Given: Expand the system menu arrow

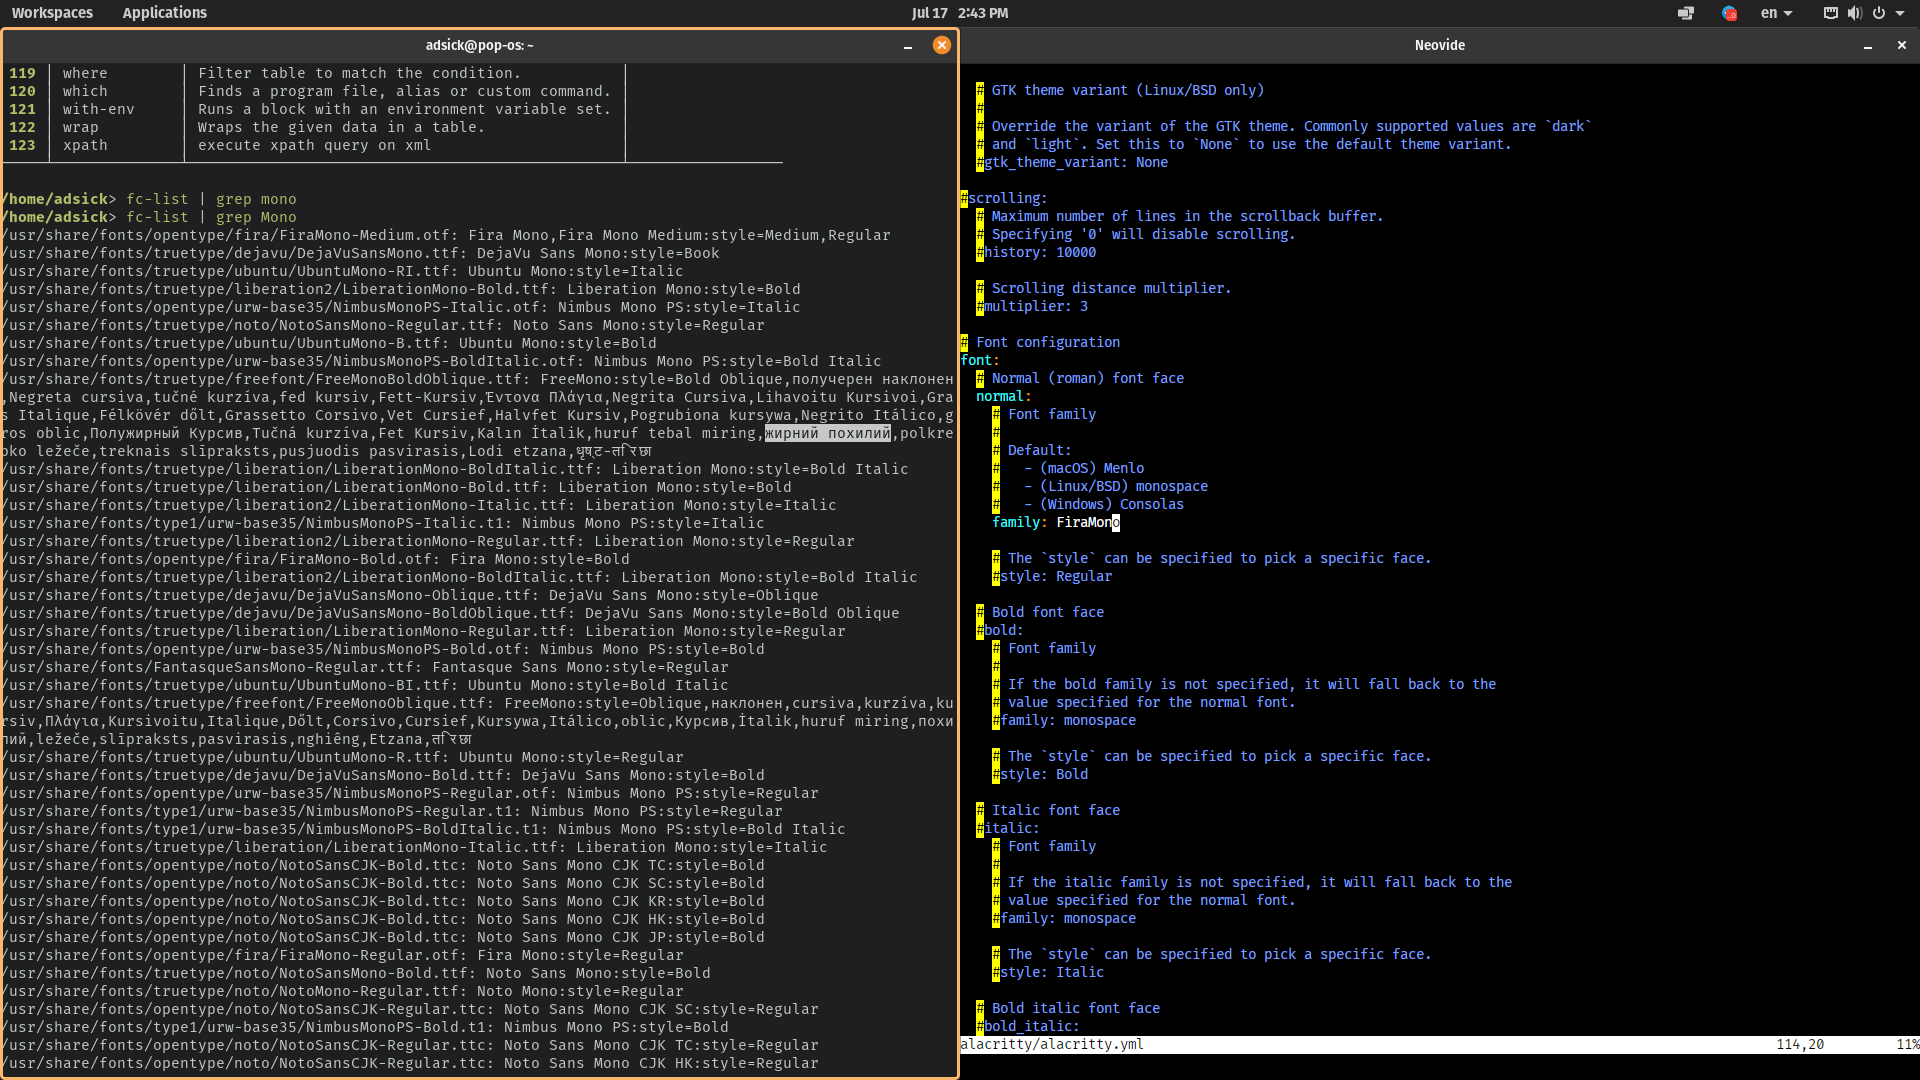Looking at the screenshot, I should coord(1900,14).
